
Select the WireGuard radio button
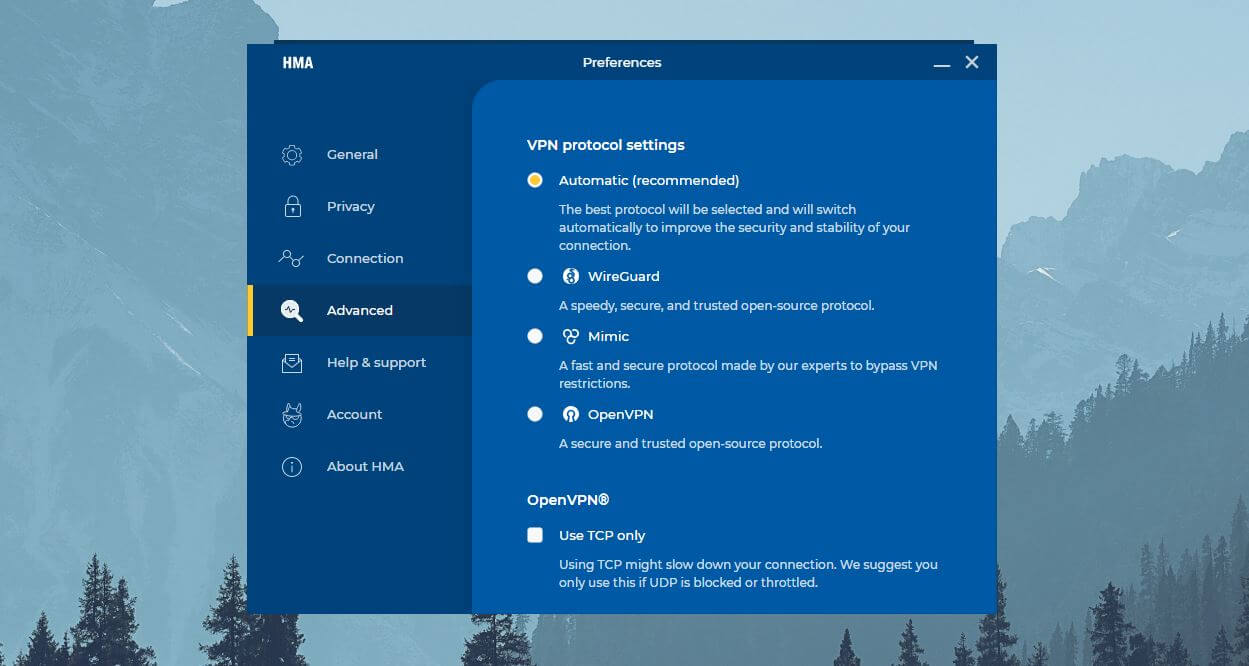coord(535,277)
